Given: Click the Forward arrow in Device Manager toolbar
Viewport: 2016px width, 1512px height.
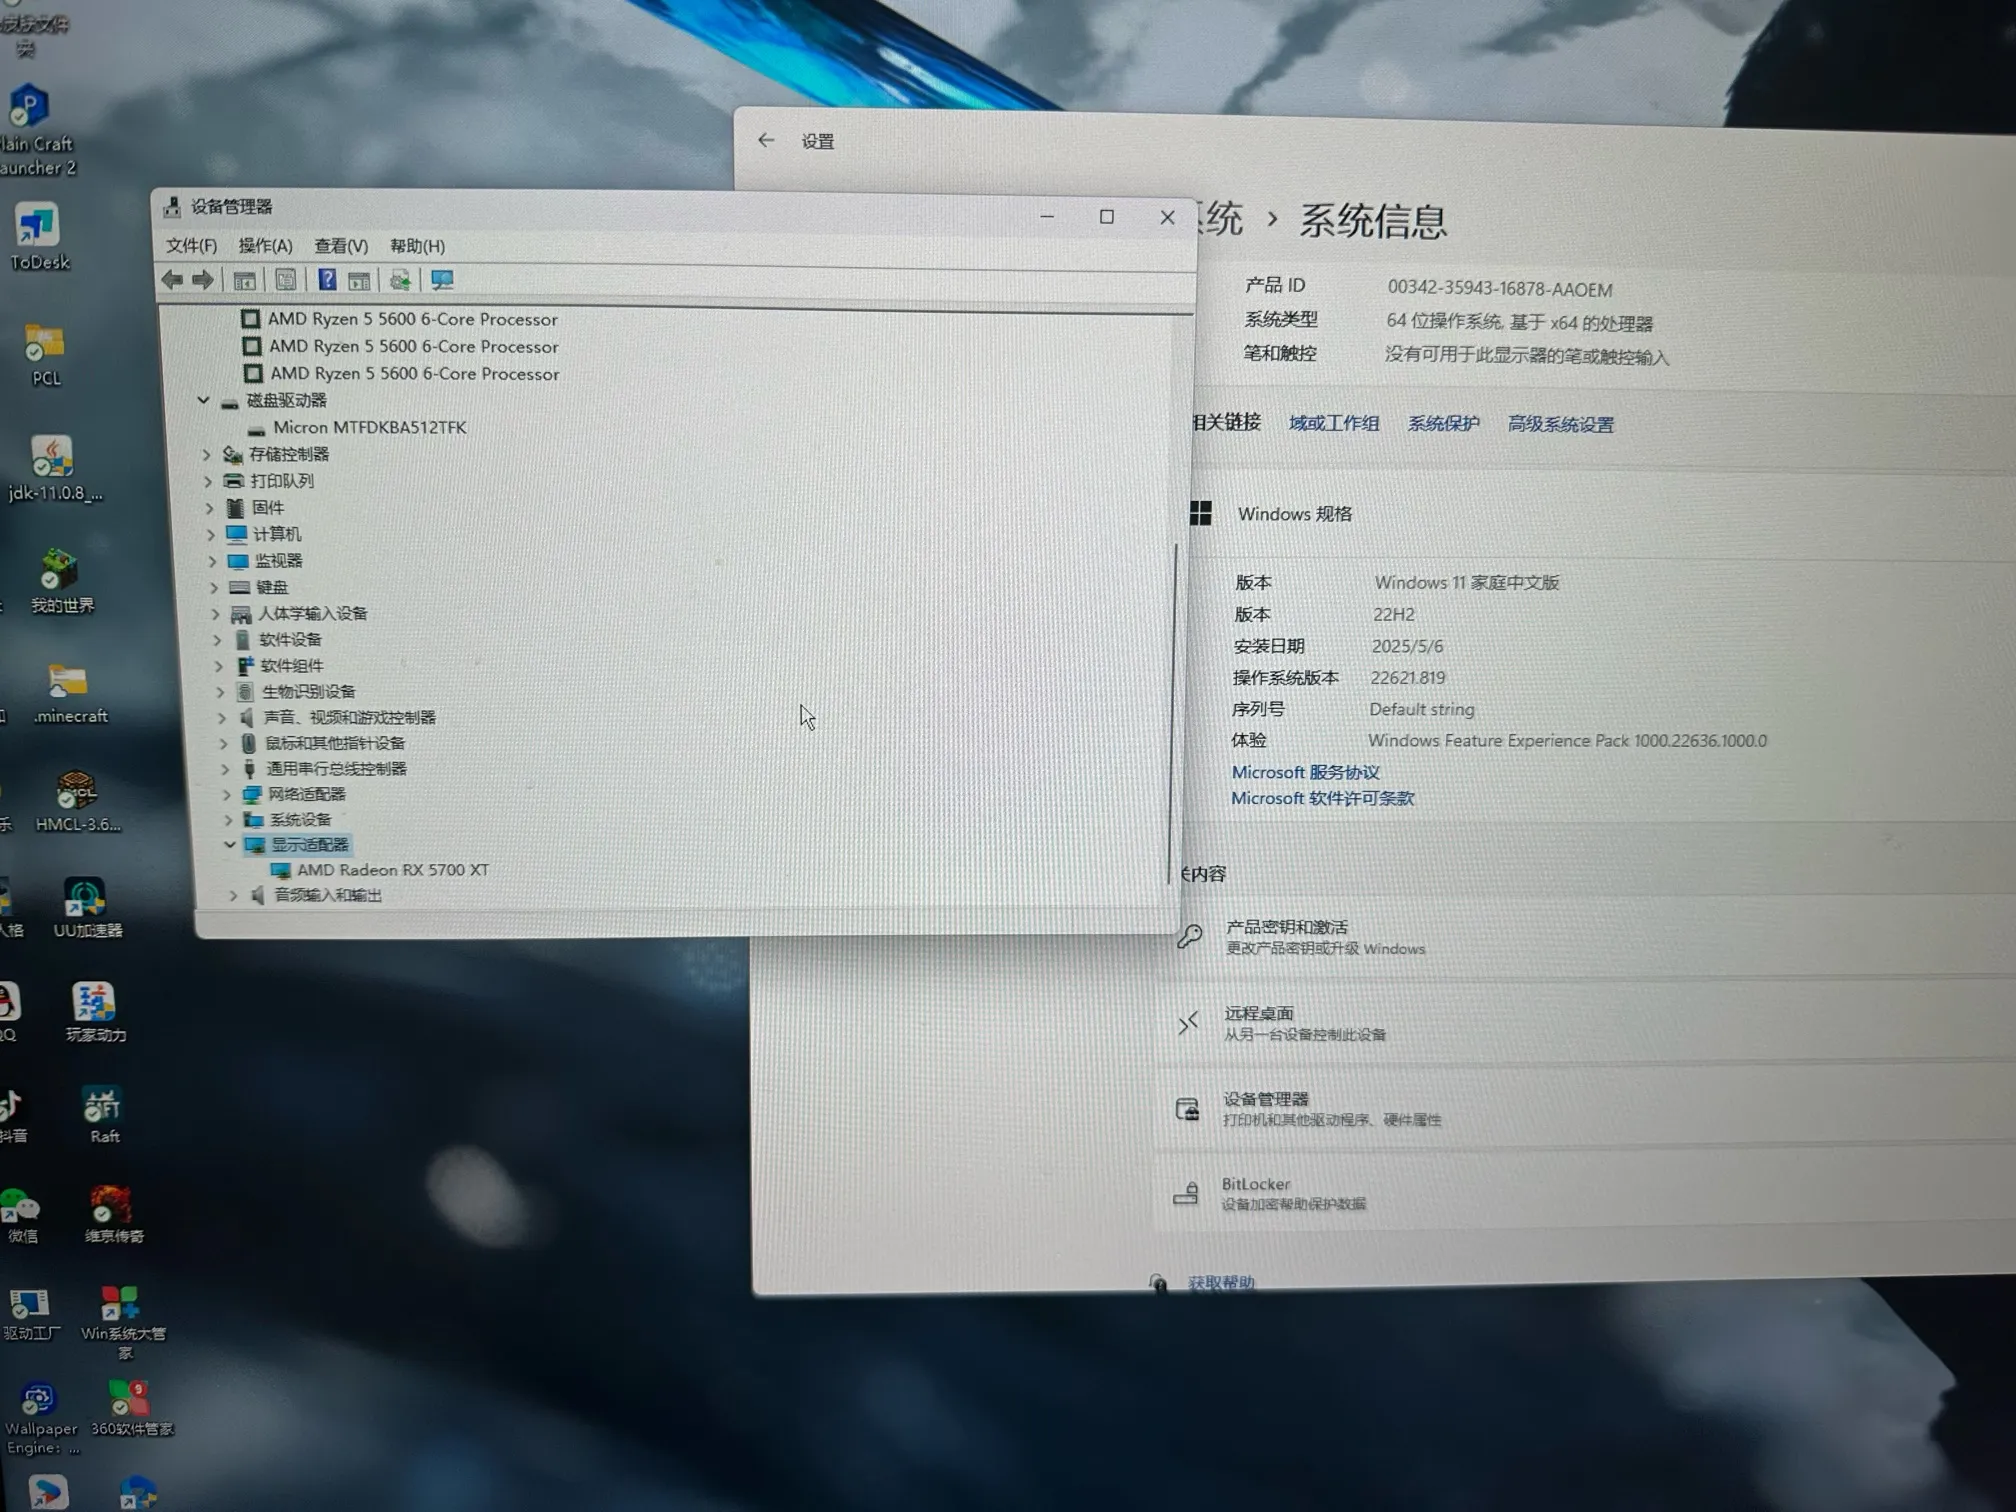Looking at the screenshot, I should tap(202, 280).
